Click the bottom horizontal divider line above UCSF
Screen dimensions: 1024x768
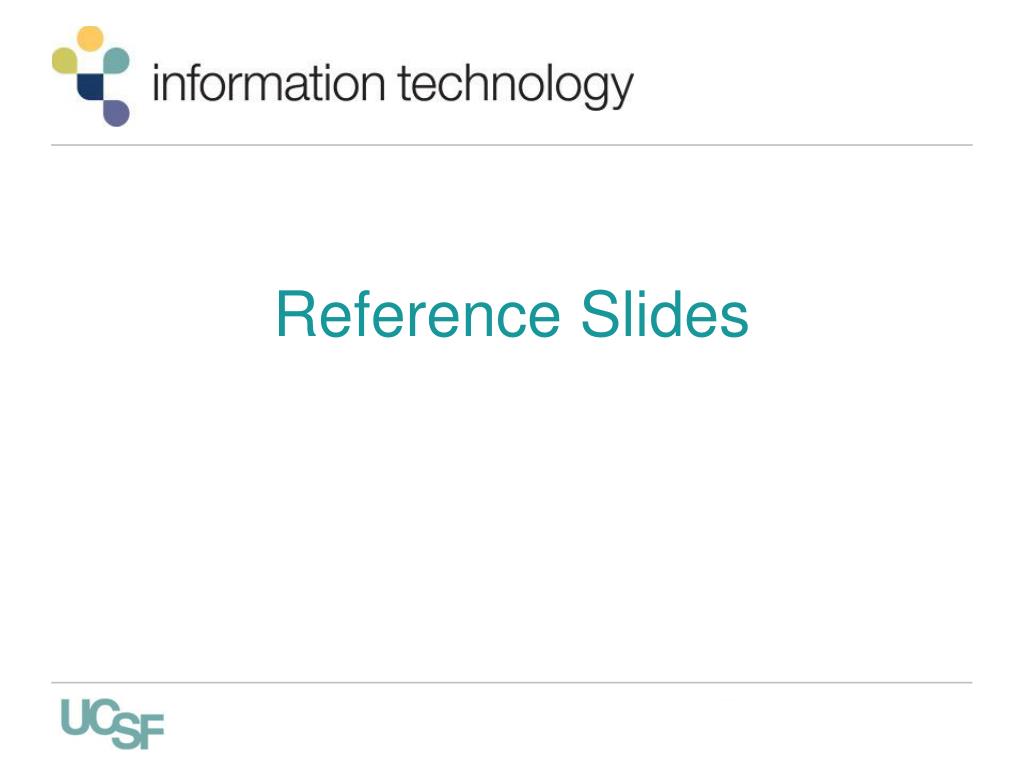tap(511, 682)
